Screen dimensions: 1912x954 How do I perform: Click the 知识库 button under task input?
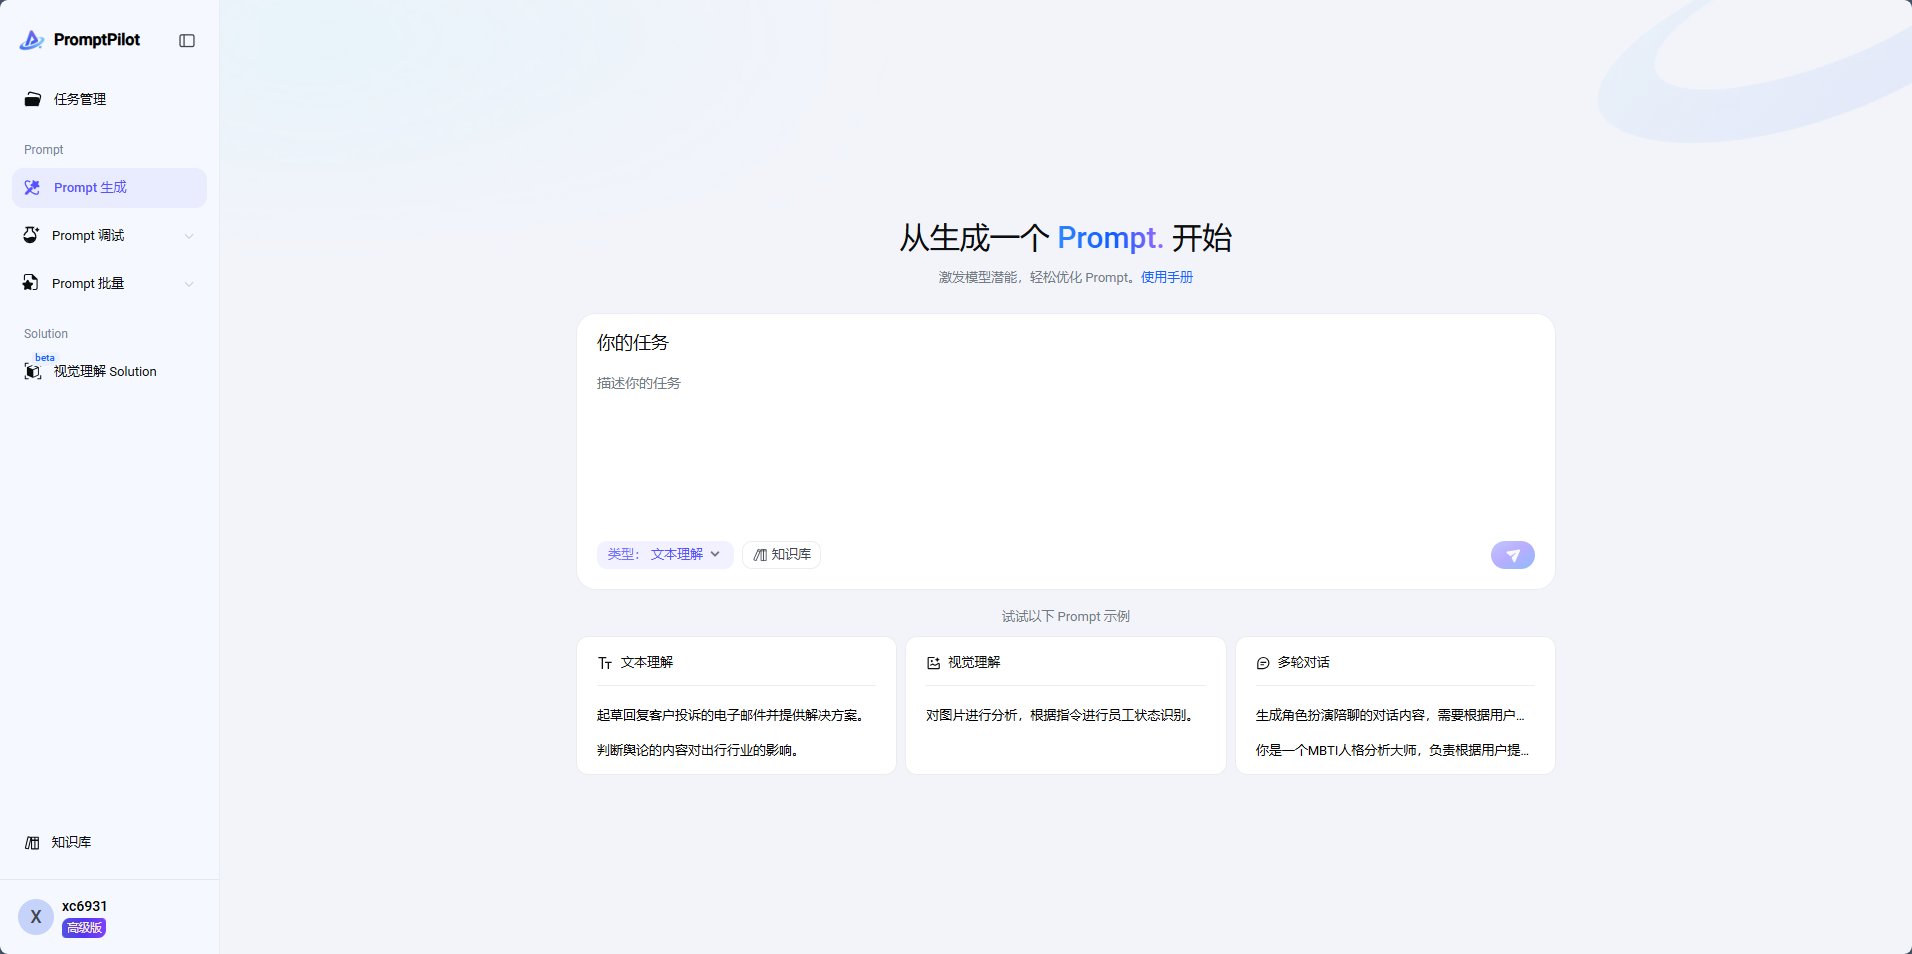[x=782, y=555]
